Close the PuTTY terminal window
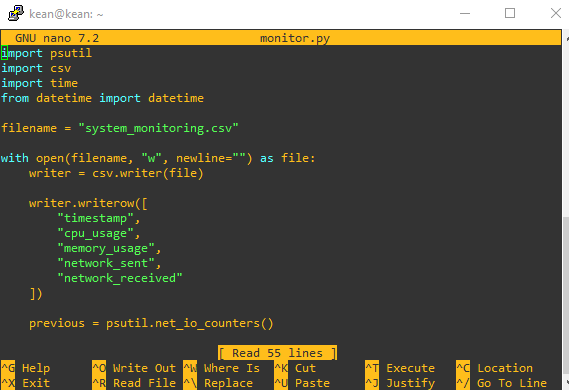This screenshot has height=390, width=569. pyautogui.click(x=556, y=13)
